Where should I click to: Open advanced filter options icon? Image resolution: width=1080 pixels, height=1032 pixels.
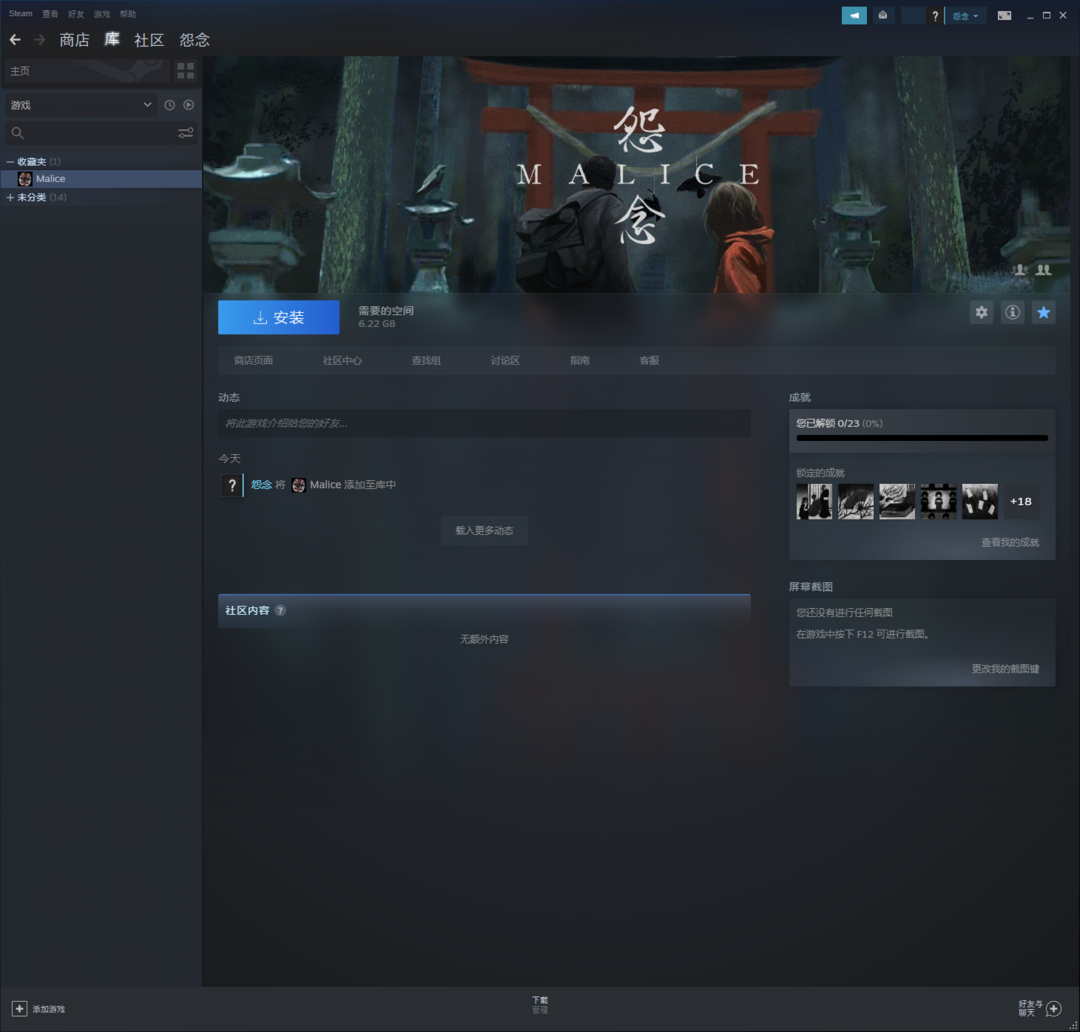tap(185, 133)
